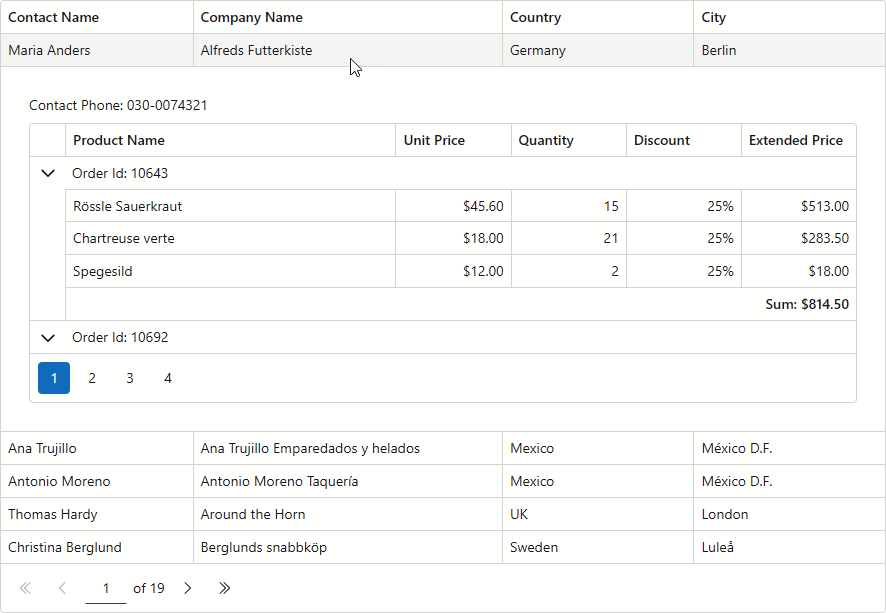Select Alfreds Futterkiste company cell

click(348, 50)
